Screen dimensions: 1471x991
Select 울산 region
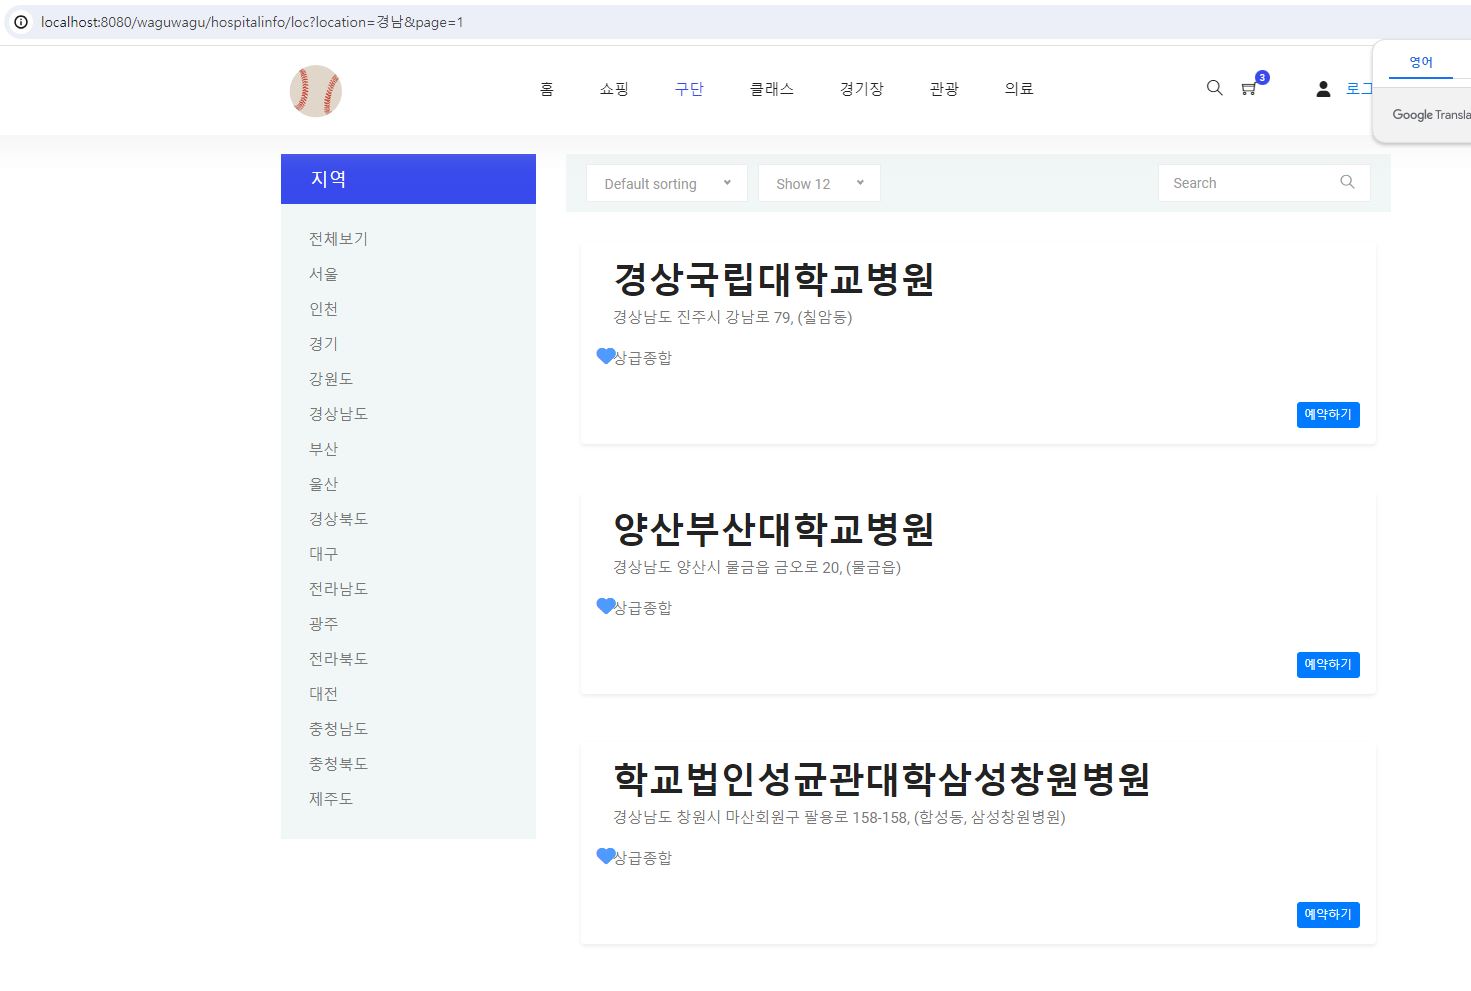pyautogui.click(x=323, y=484)
